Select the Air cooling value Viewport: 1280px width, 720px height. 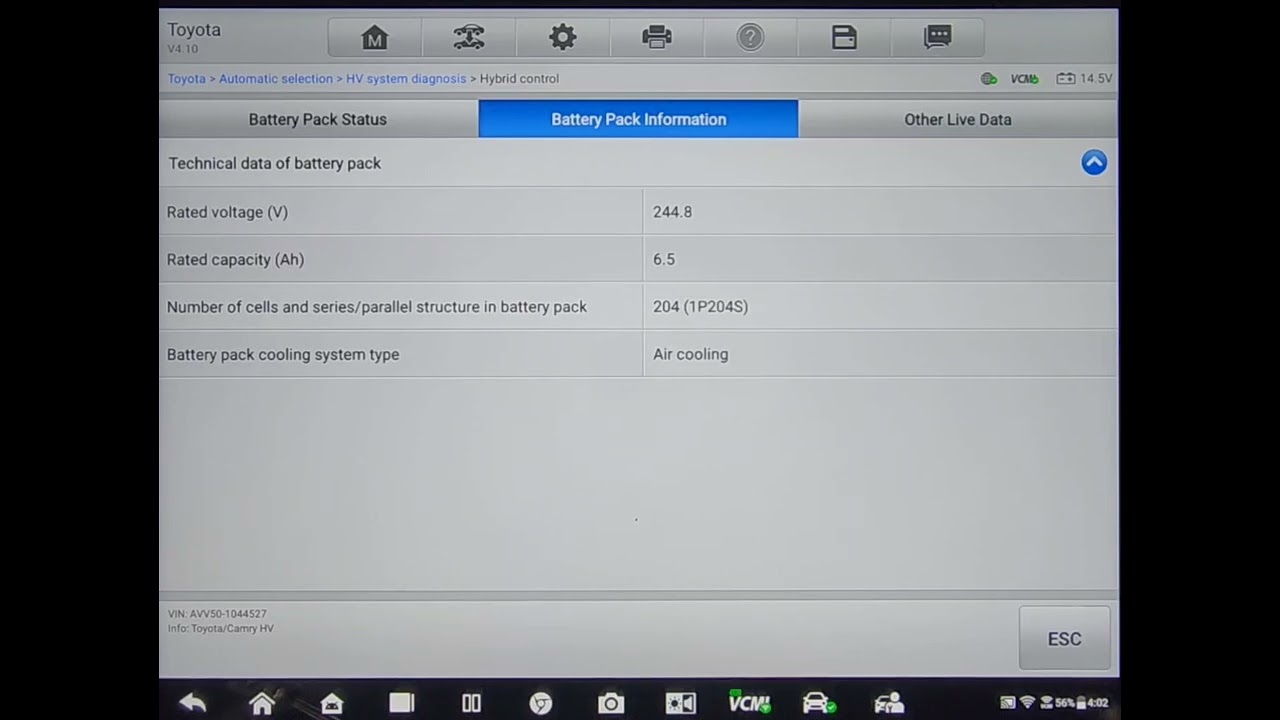point(690,354)
